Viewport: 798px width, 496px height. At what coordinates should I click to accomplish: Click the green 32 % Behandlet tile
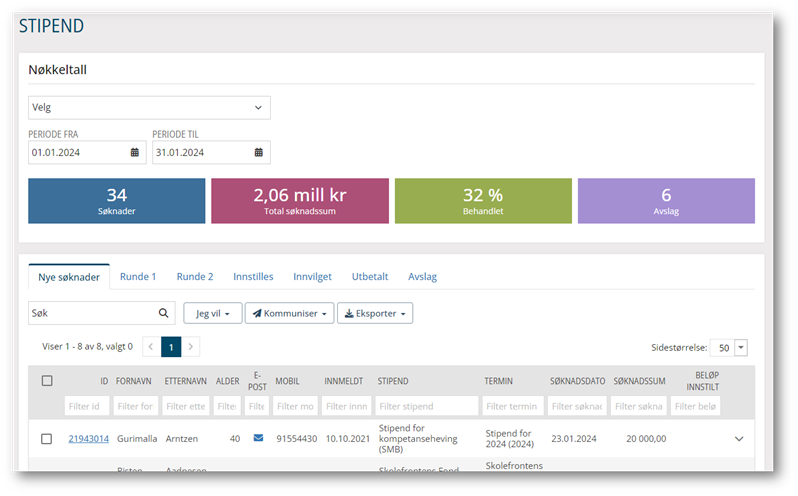[x=483, y=201]
